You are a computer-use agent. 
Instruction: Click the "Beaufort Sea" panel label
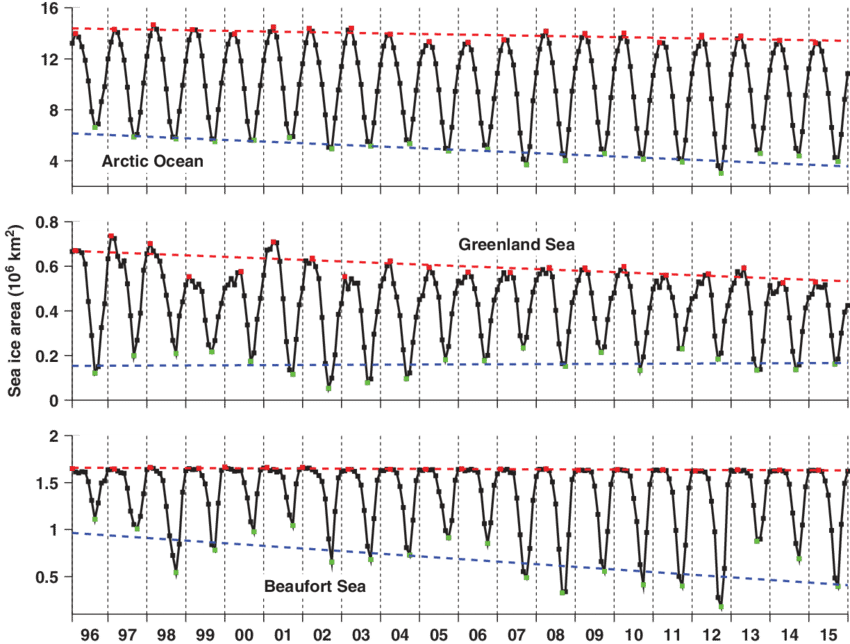315,585
